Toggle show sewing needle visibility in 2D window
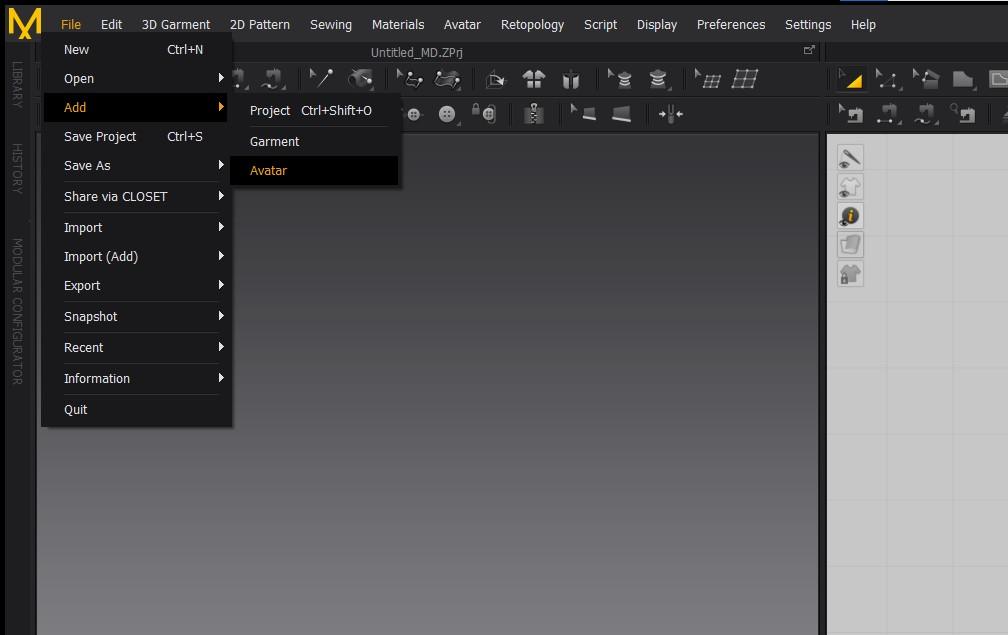This screenshot has height=635, width=1008. point(850,157)
